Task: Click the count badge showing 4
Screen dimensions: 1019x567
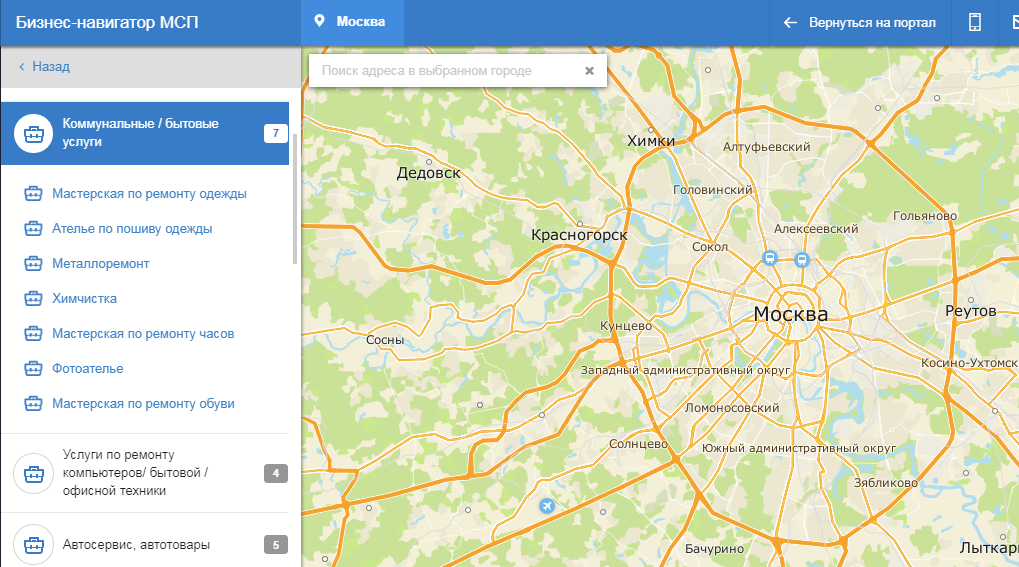Action: [x=276, y=473]
